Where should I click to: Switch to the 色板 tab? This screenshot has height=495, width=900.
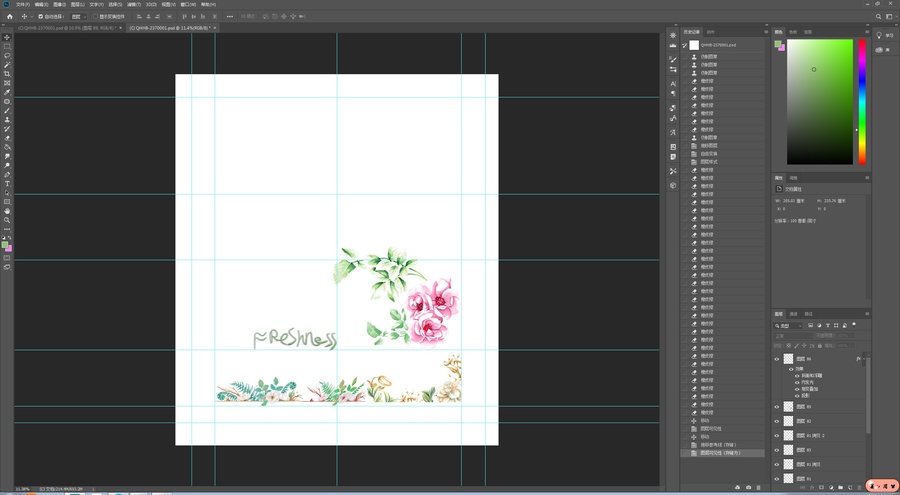tap(793, 32)
